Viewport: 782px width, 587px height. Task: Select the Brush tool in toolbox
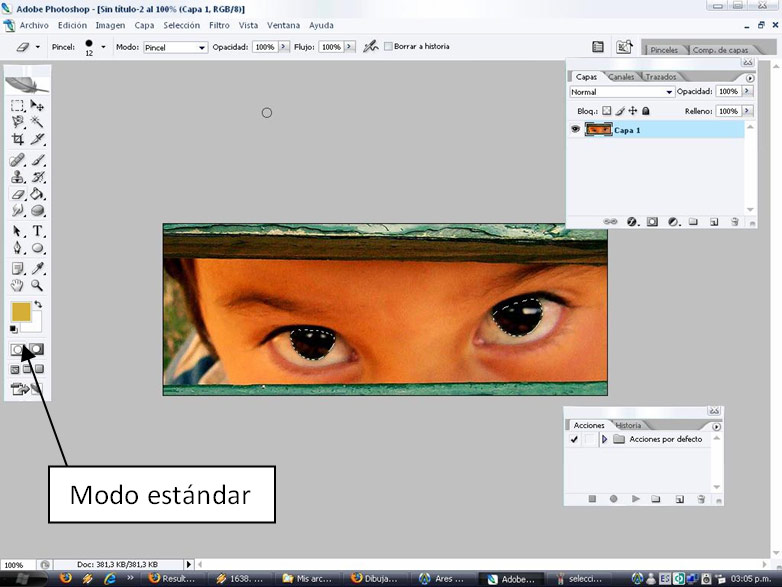tap(37, 160)
